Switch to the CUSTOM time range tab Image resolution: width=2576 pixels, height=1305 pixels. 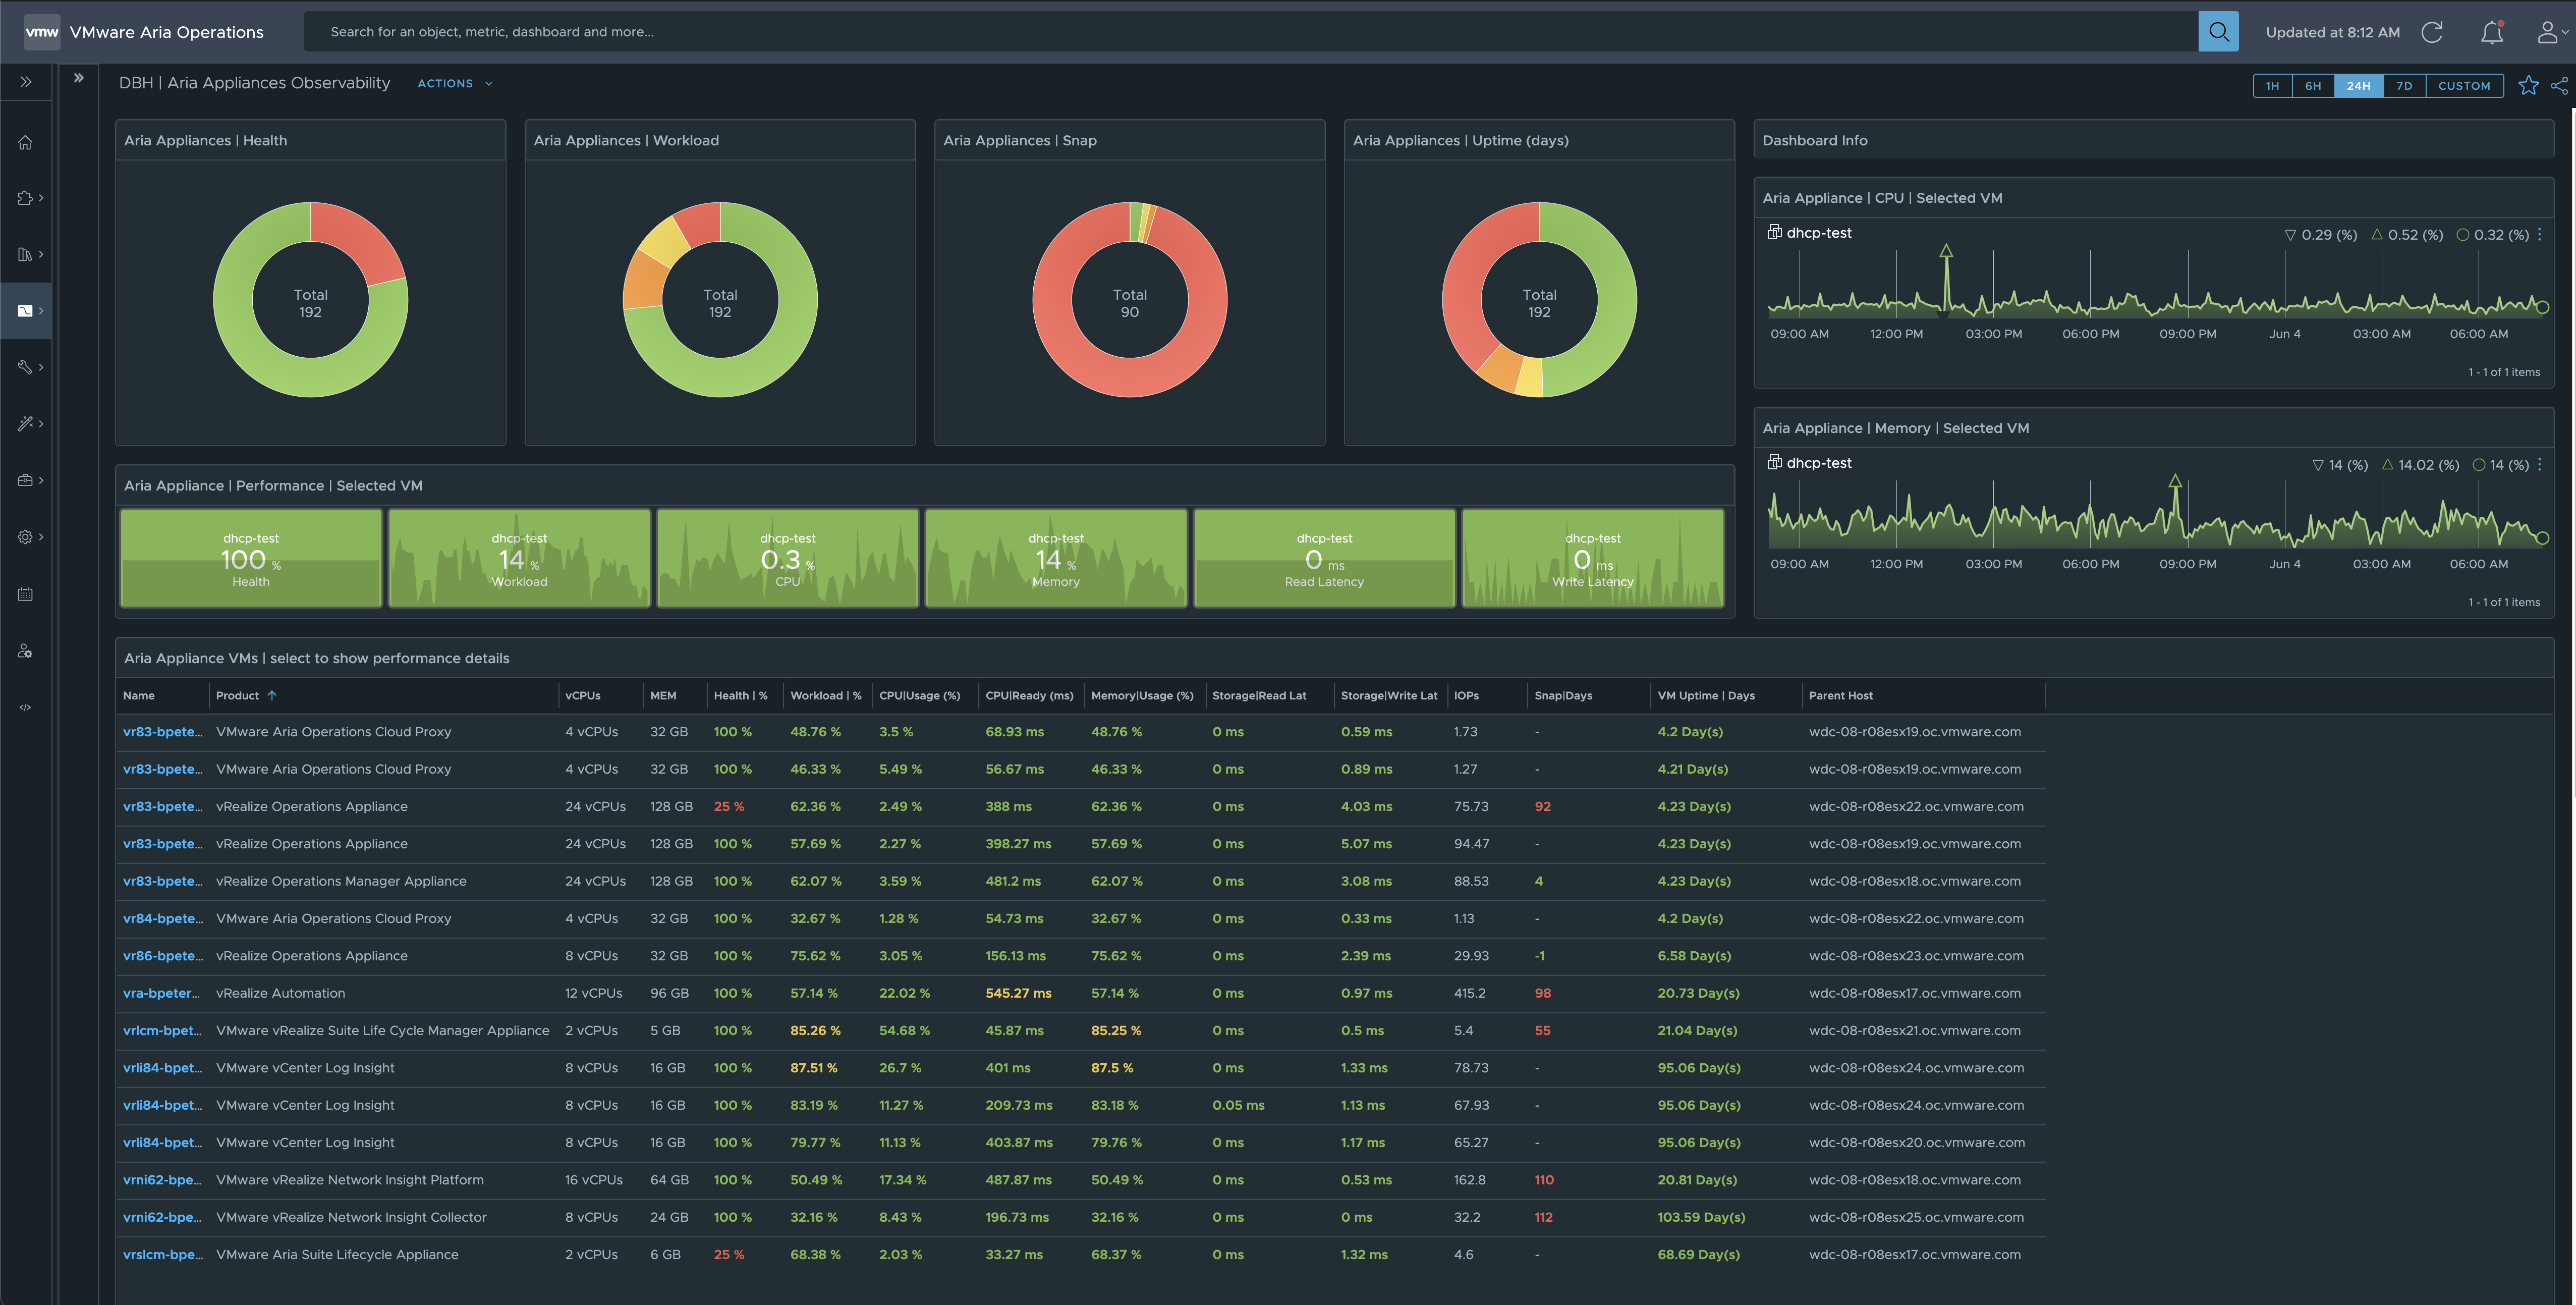coord(2464,86)
